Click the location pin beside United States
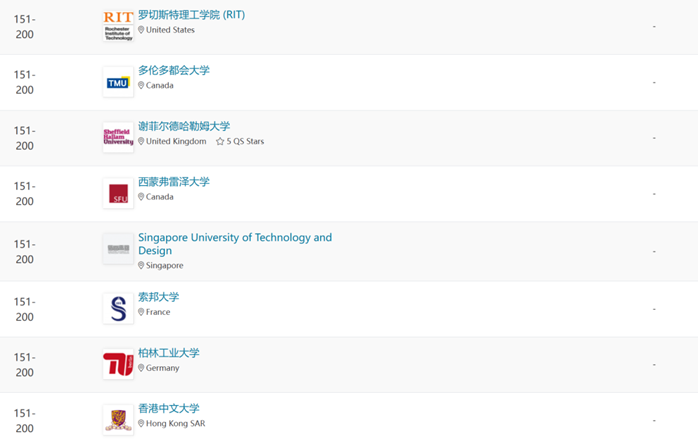698x447 pixels. point(141,30)
